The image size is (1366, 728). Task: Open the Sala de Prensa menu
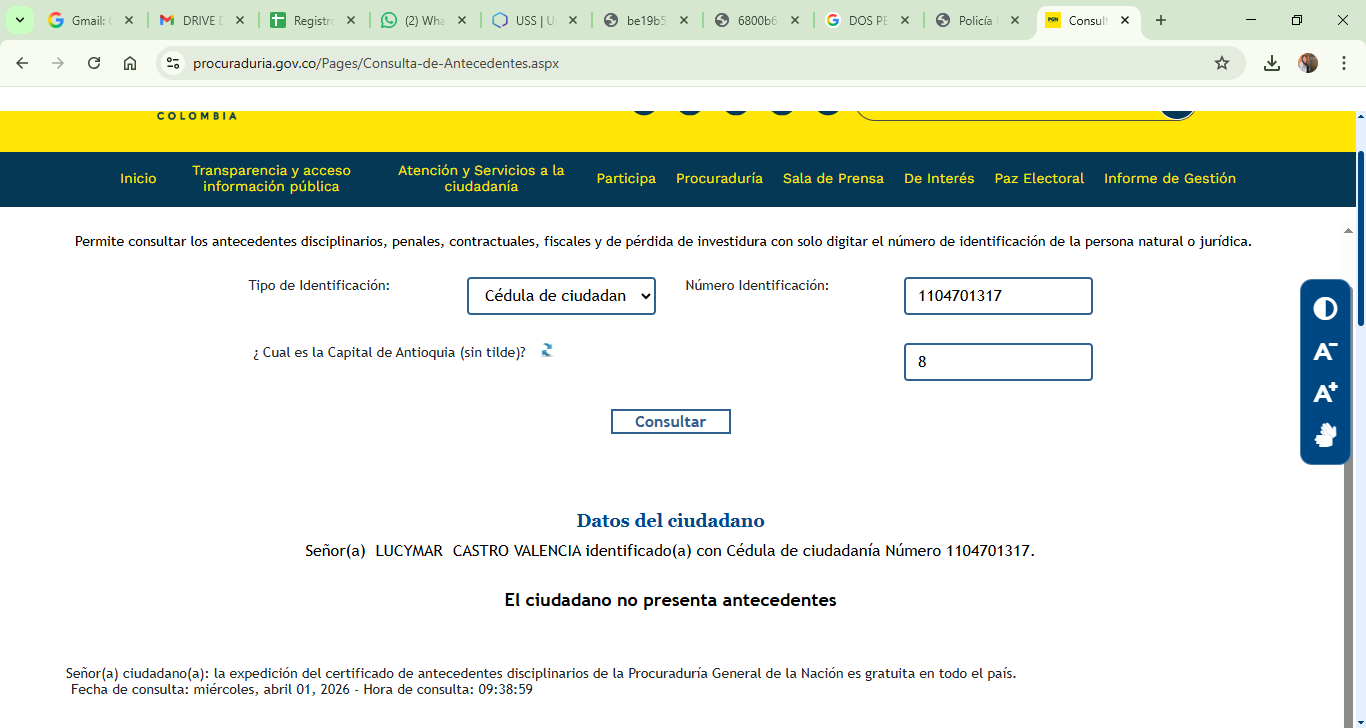point(833,179)
